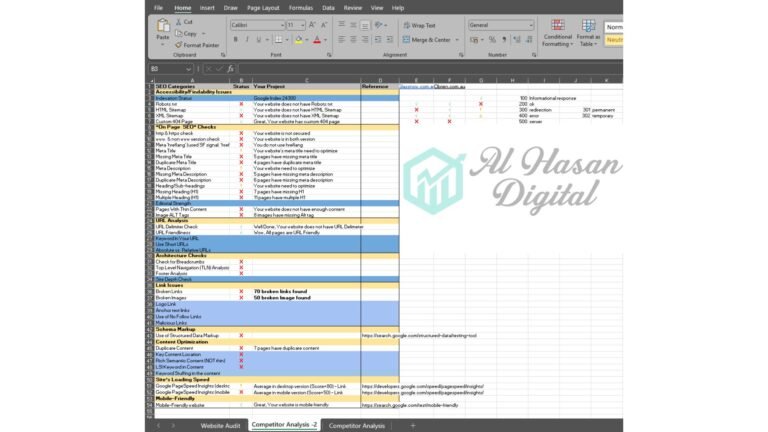Image resolution: width=768 pixels, height=432 pixels.
Task: Select the Format Painter tool
Action: pos(197,45)
